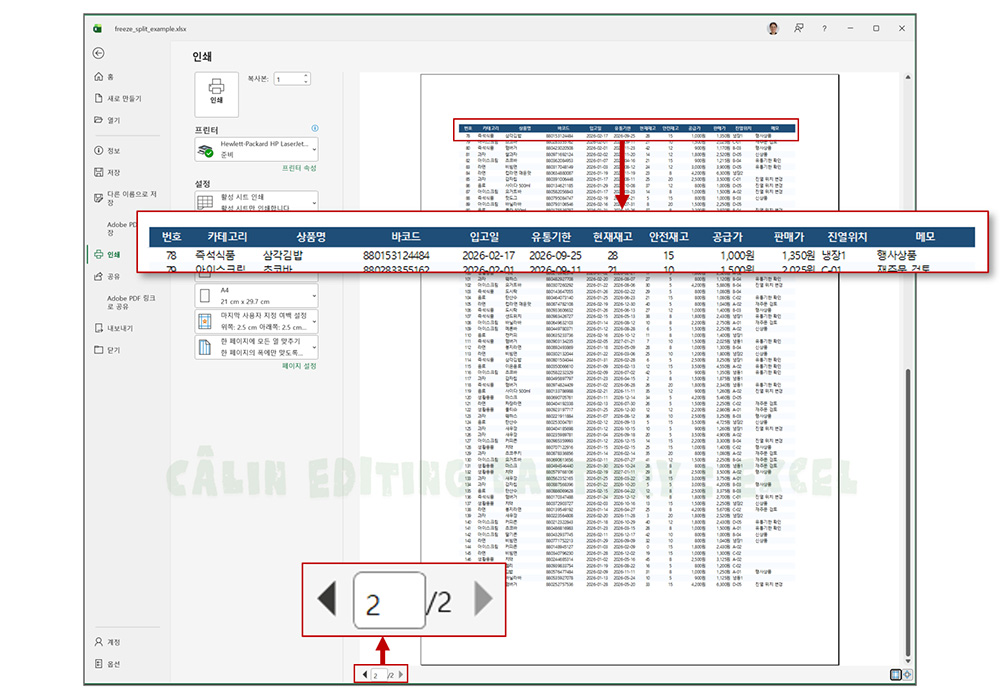Click the preview scrollbar down arrow
Screen dimensions: 1000x690
coord(908,661)
